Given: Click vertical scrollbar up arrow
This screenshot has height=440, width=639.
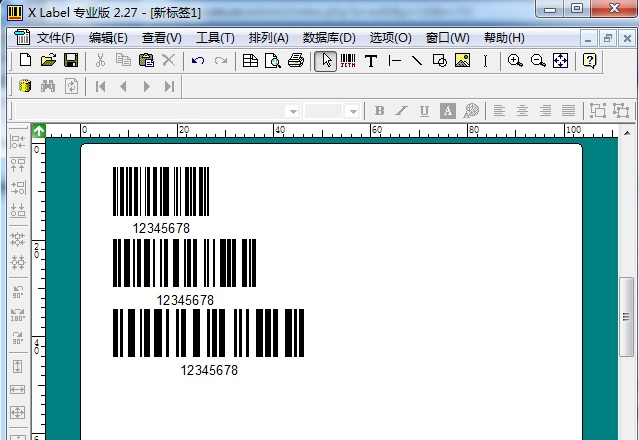Looking at the screenshot, I should pyautogui.click(x=627, y=133).
